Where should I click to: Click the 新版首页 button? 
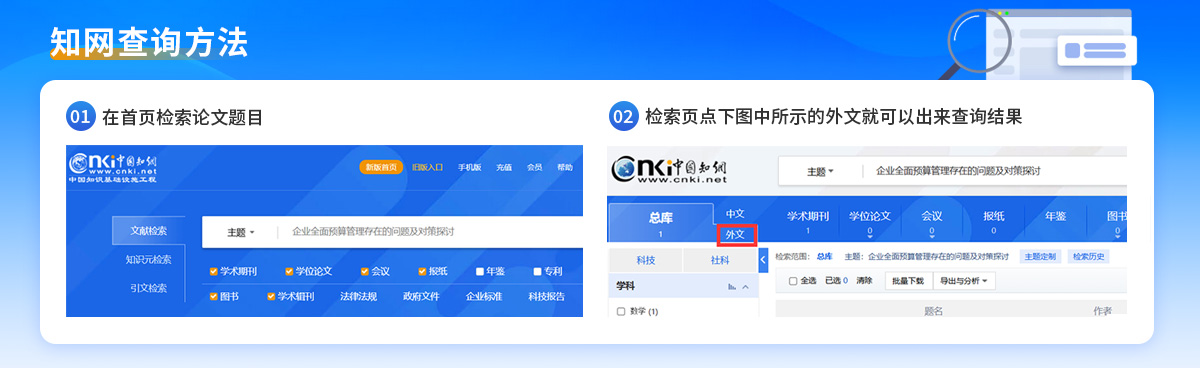coord(381,167)
